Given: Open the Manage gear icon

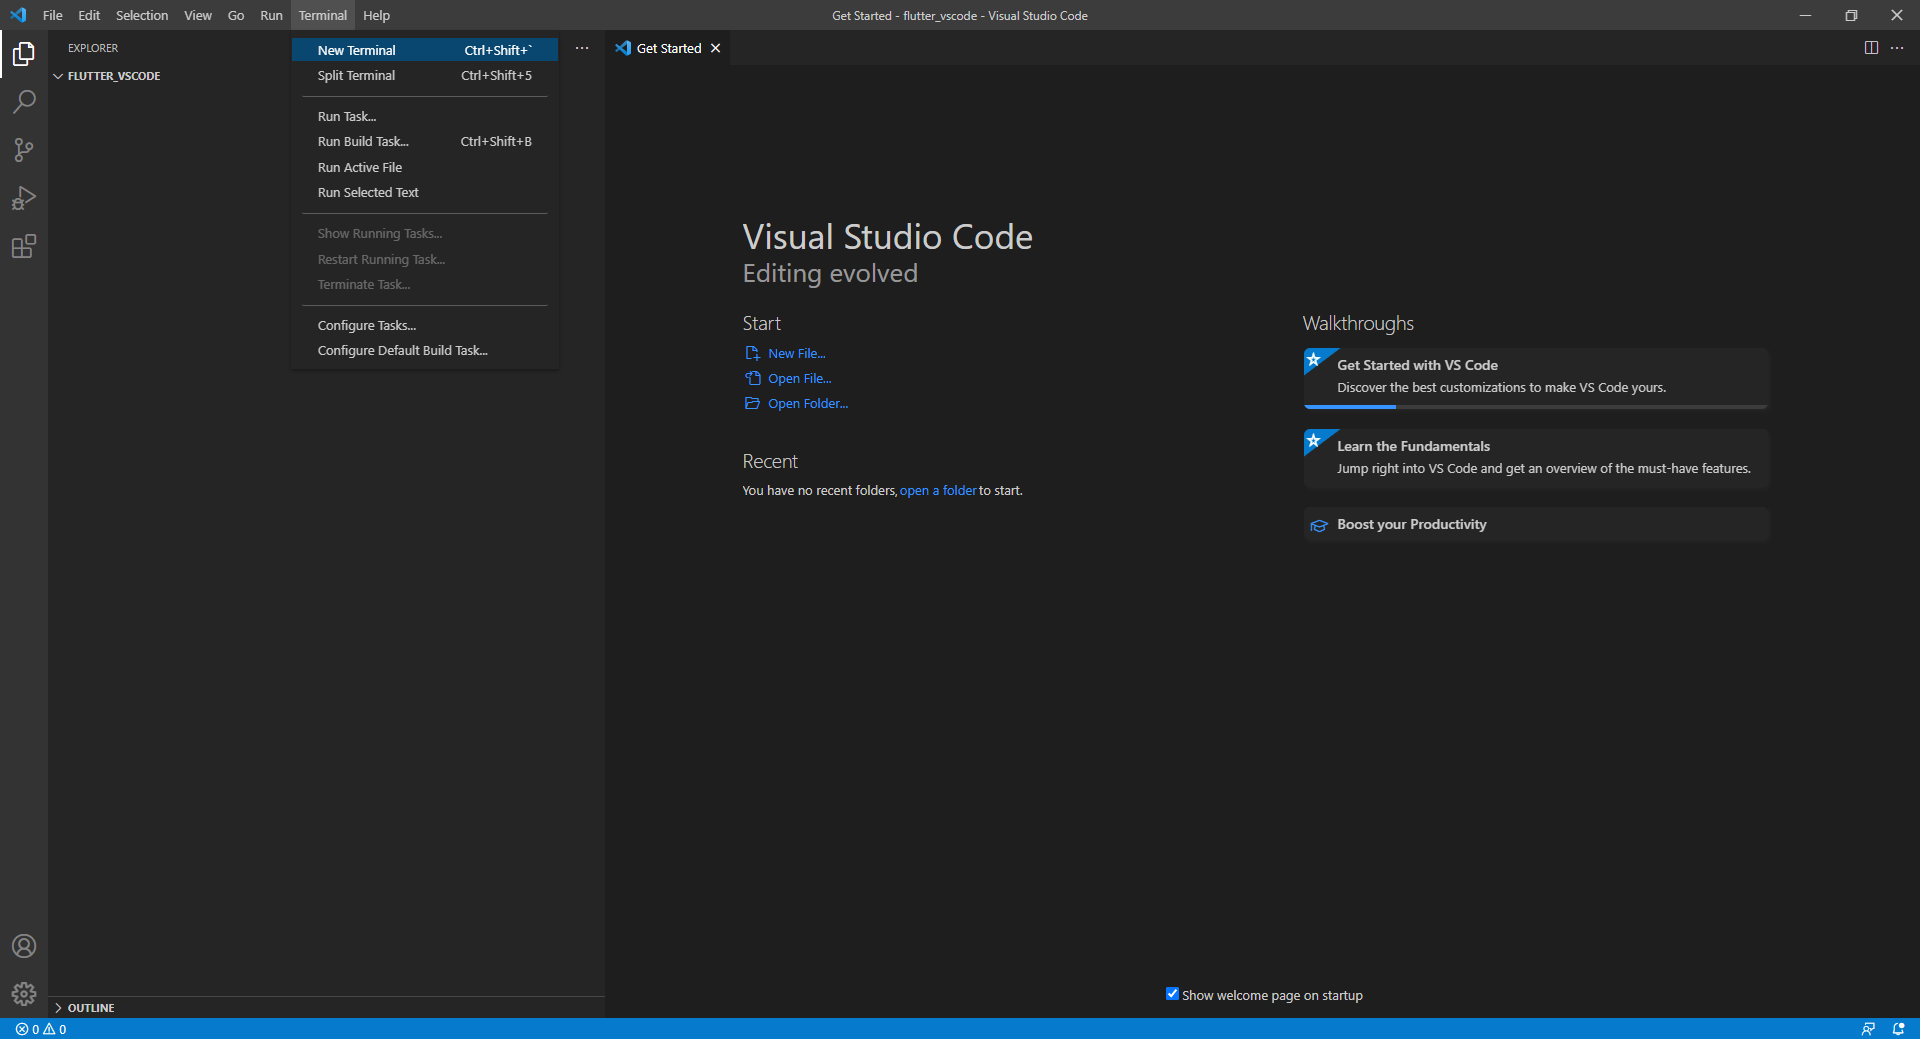Looking at the screenshot, I should pyautogui.click(x=24, y=994).
